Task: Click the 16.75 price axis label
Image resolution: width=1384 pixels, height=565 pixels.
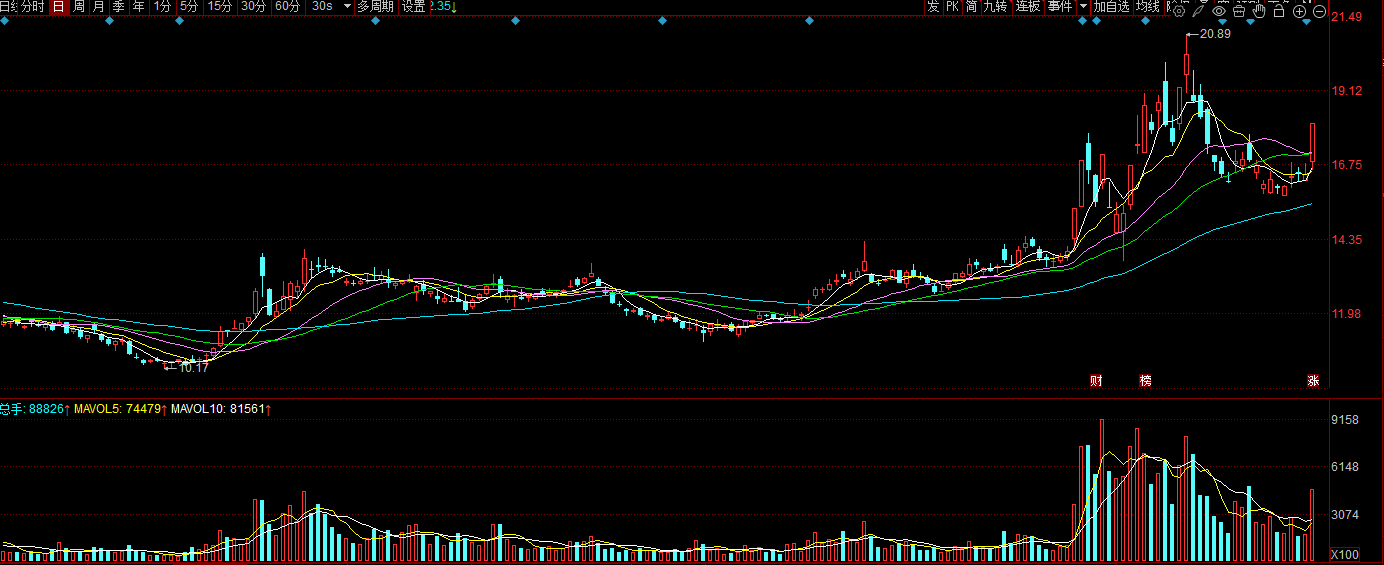Action: point(1348,165)
